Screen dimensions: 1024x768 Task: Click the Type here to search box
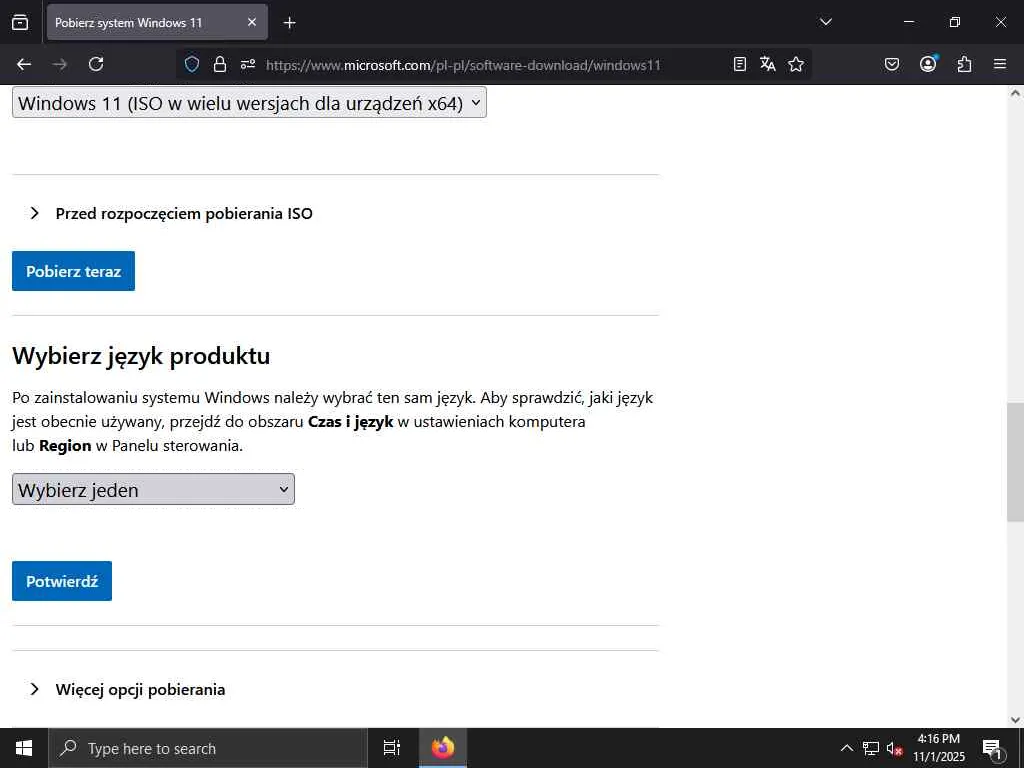pos(208,748)
